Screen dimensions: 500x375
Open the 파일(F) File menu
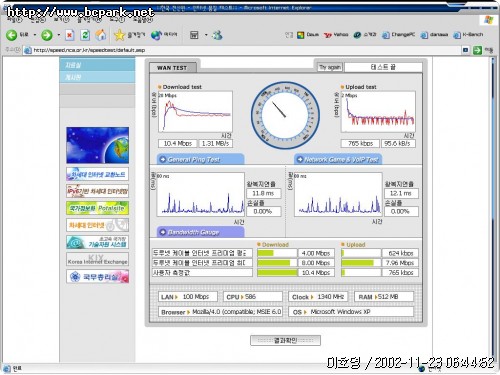[x=14, y=20]
